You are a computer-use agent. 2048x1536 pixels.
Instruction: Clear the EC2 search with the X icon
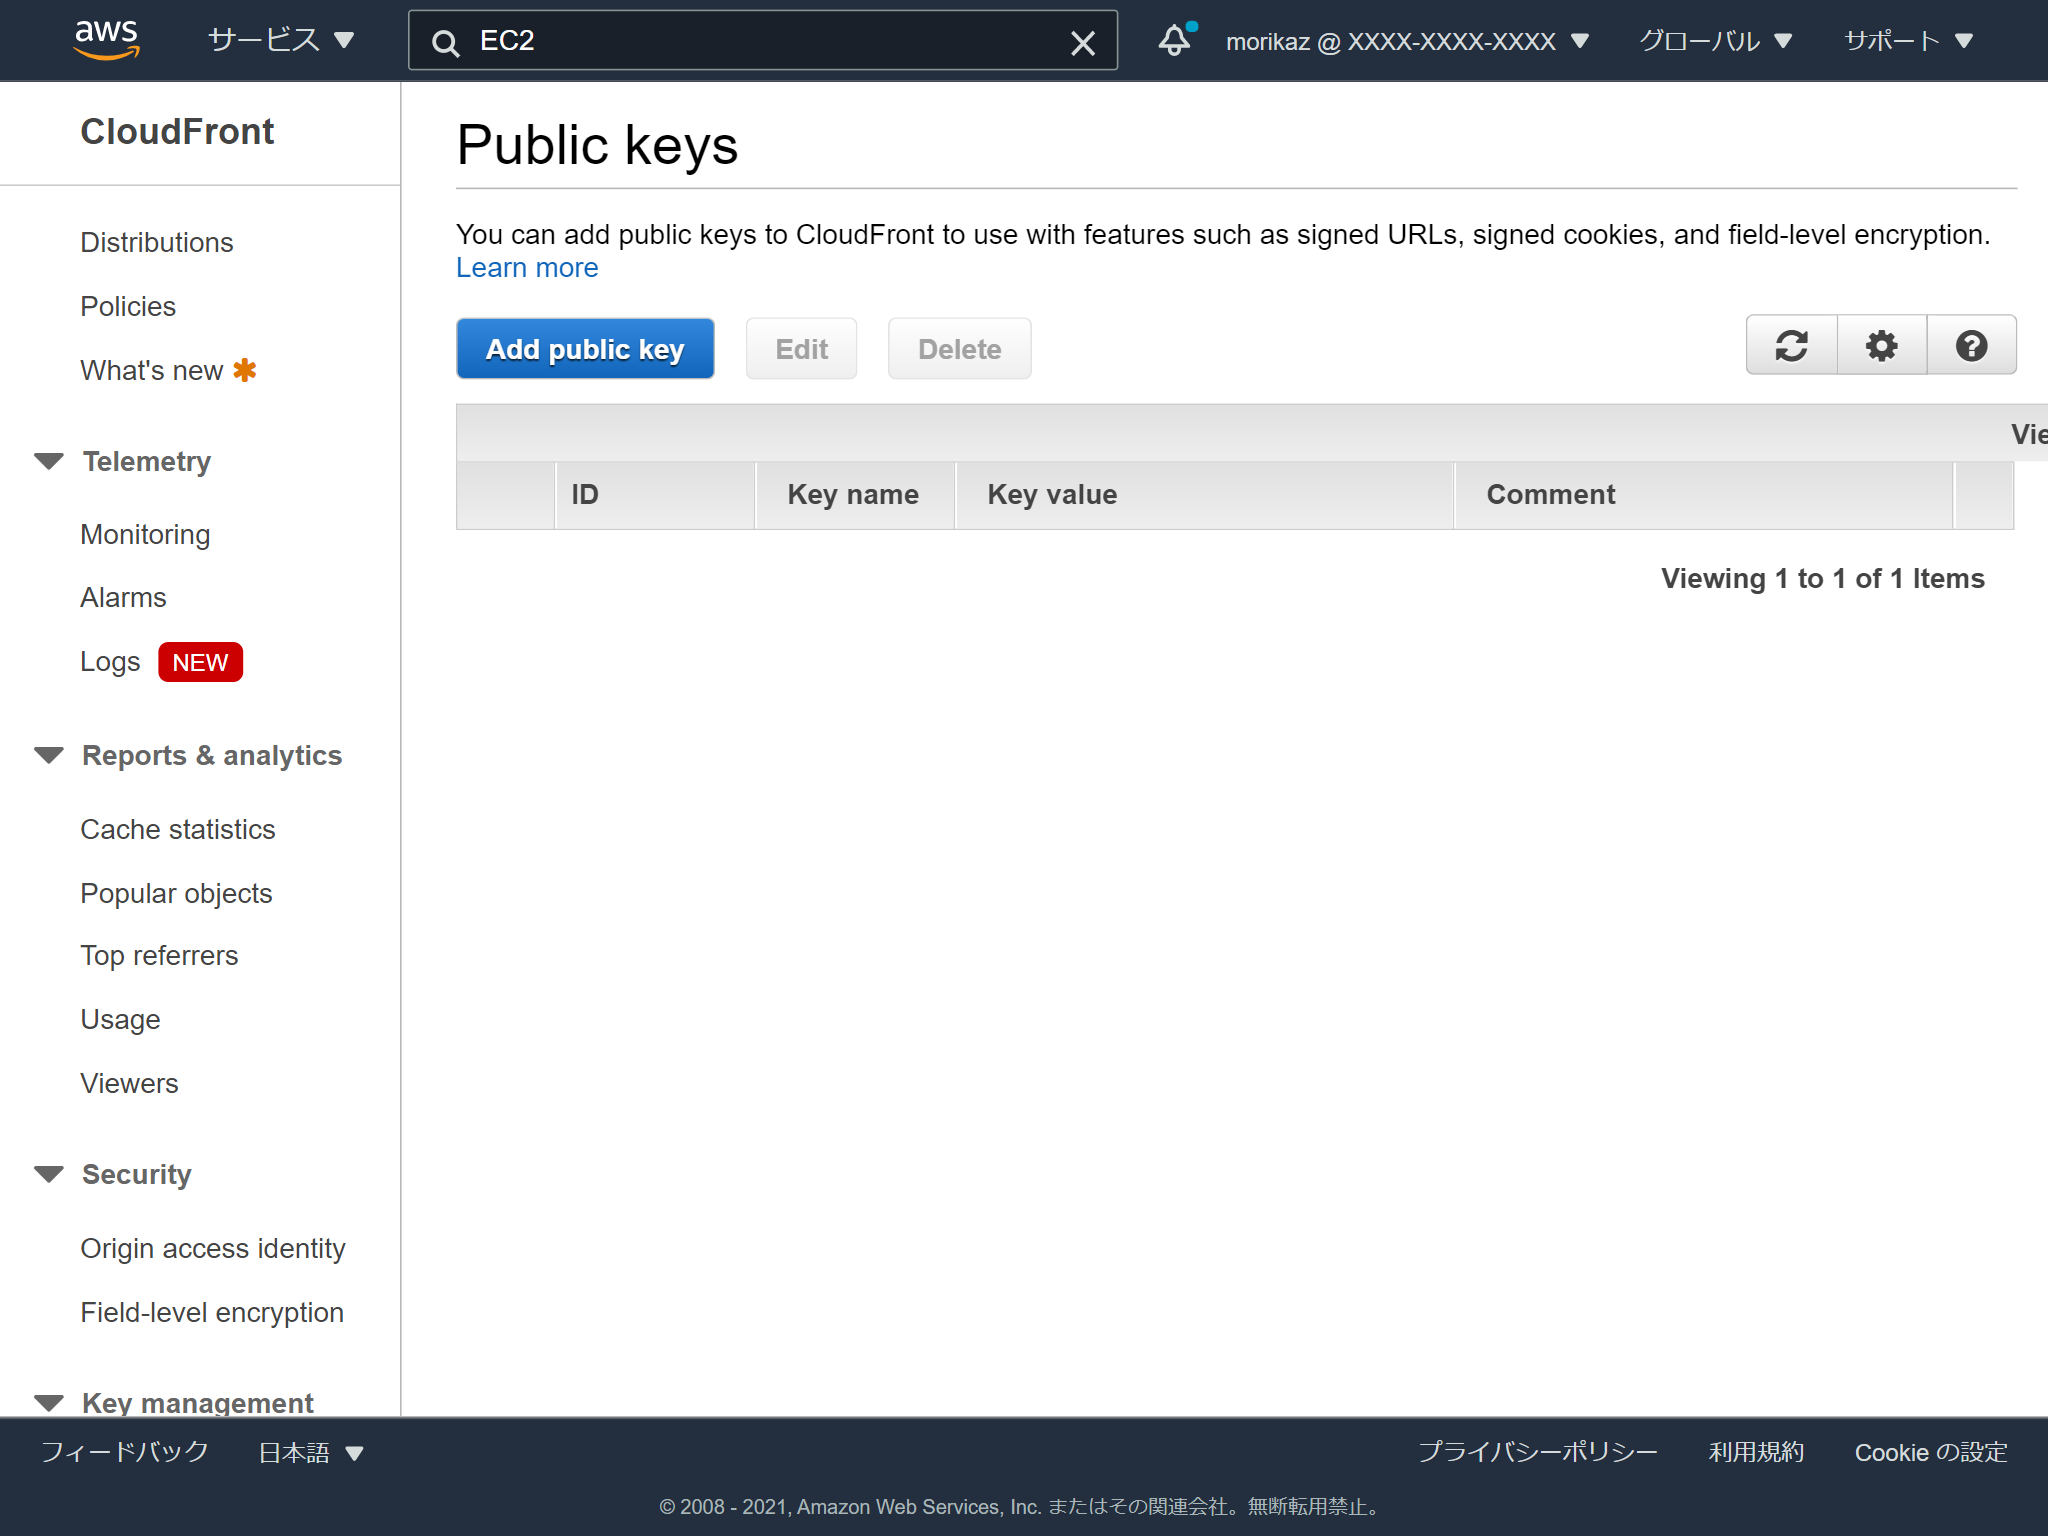[x=1083, y=42]
